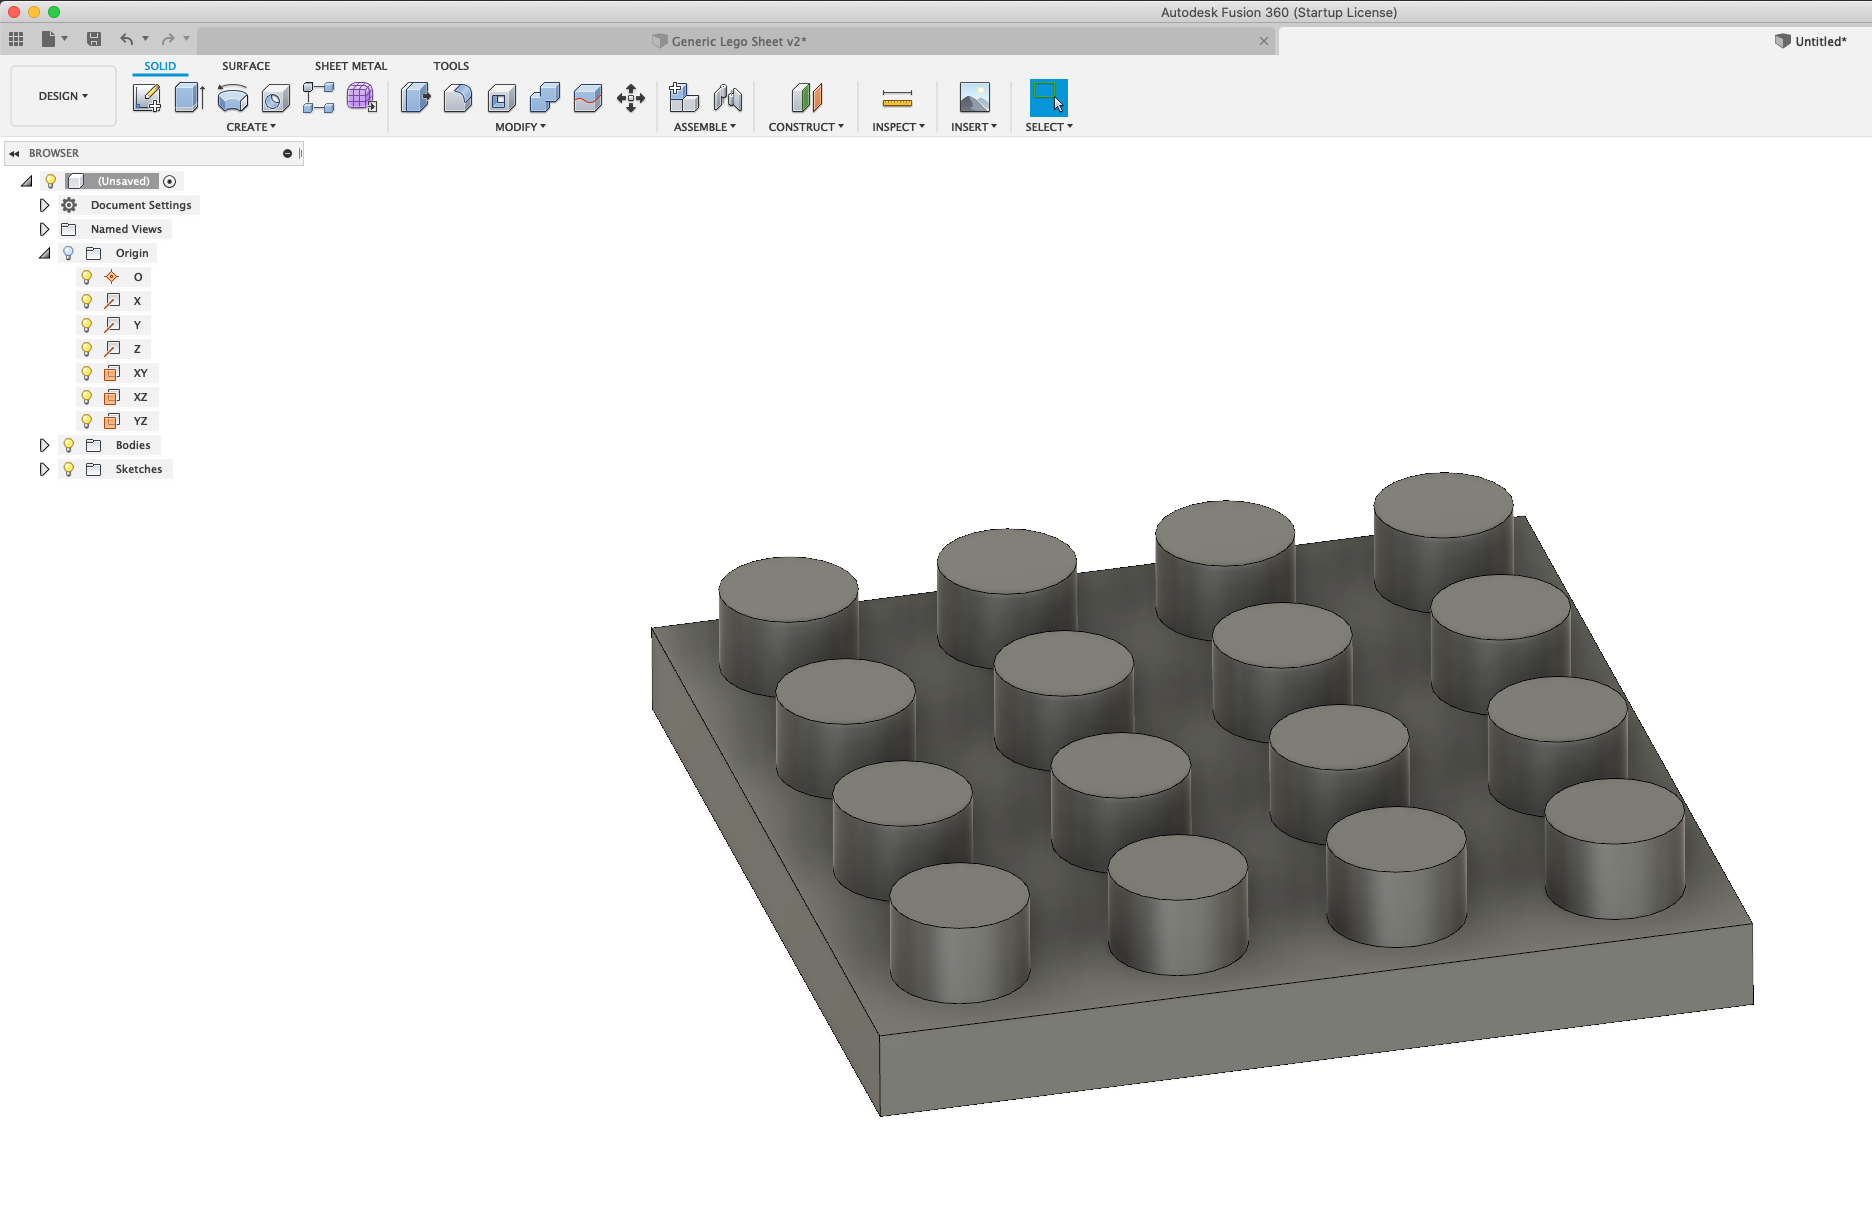Switch to the SURFACE tab
The image size is (1872, 1221).
point(246,66)
